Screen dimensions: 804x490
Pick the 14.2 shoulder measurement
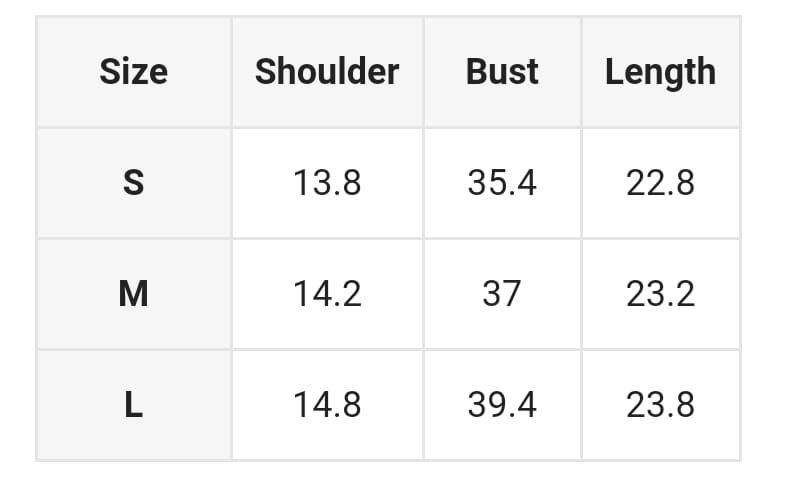click(327, 294)
